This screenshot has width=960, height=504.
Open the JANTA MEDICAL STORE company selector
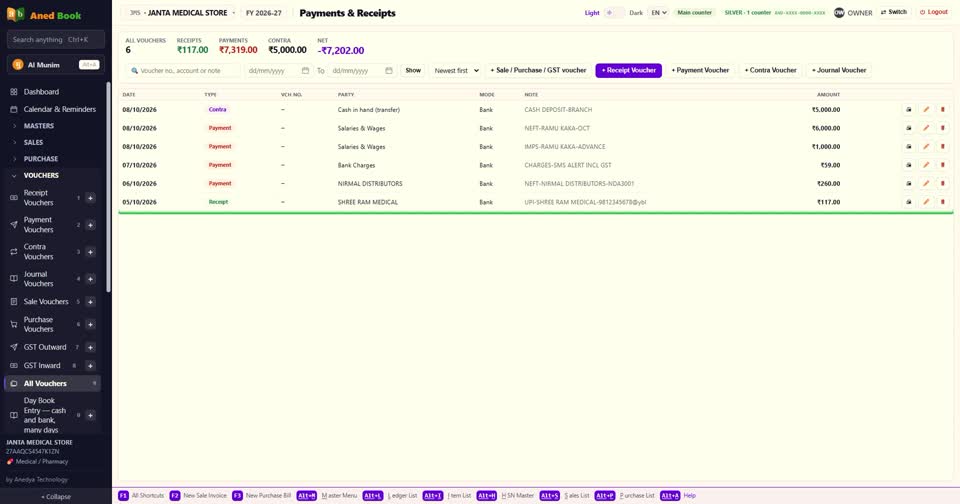pyautogui.click(x=182, y=13)
